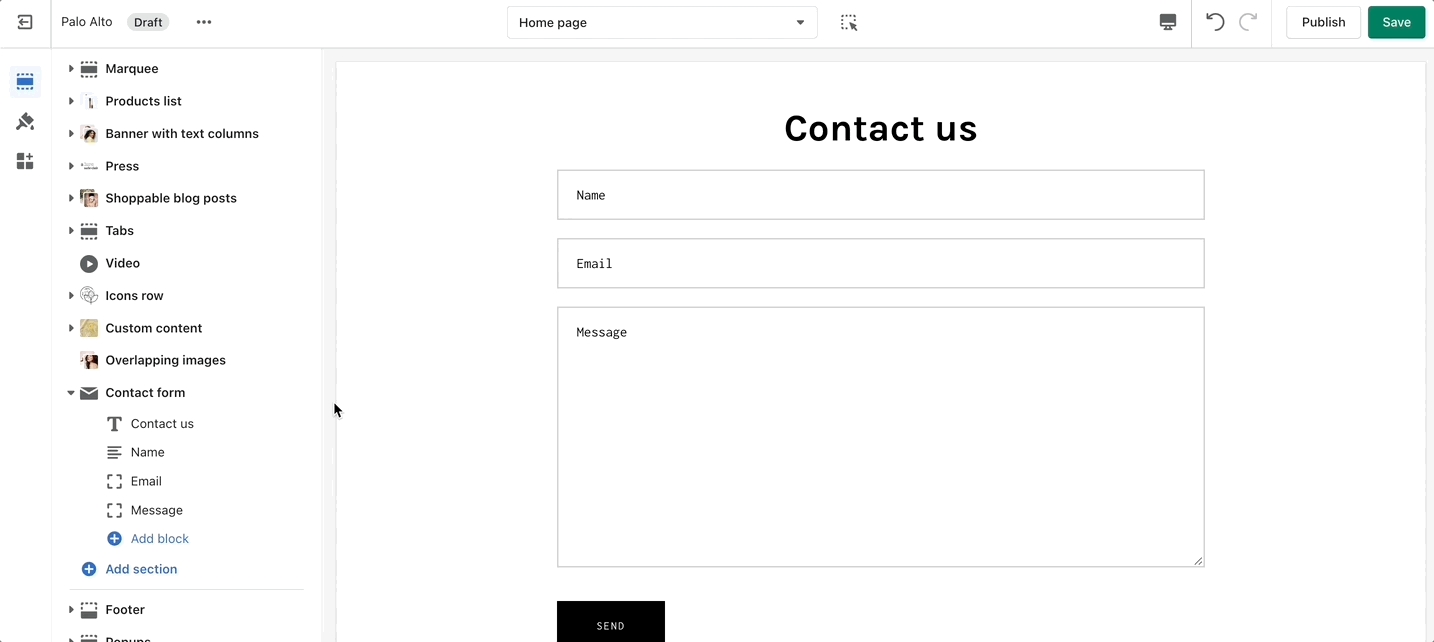
Task: Open the Sections panel icon
Action: (25, 82)
